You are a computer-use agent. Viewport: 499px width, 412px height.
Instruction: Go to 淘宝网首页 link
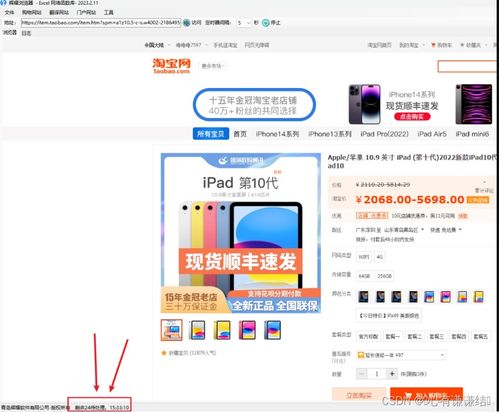click(379, 45)
